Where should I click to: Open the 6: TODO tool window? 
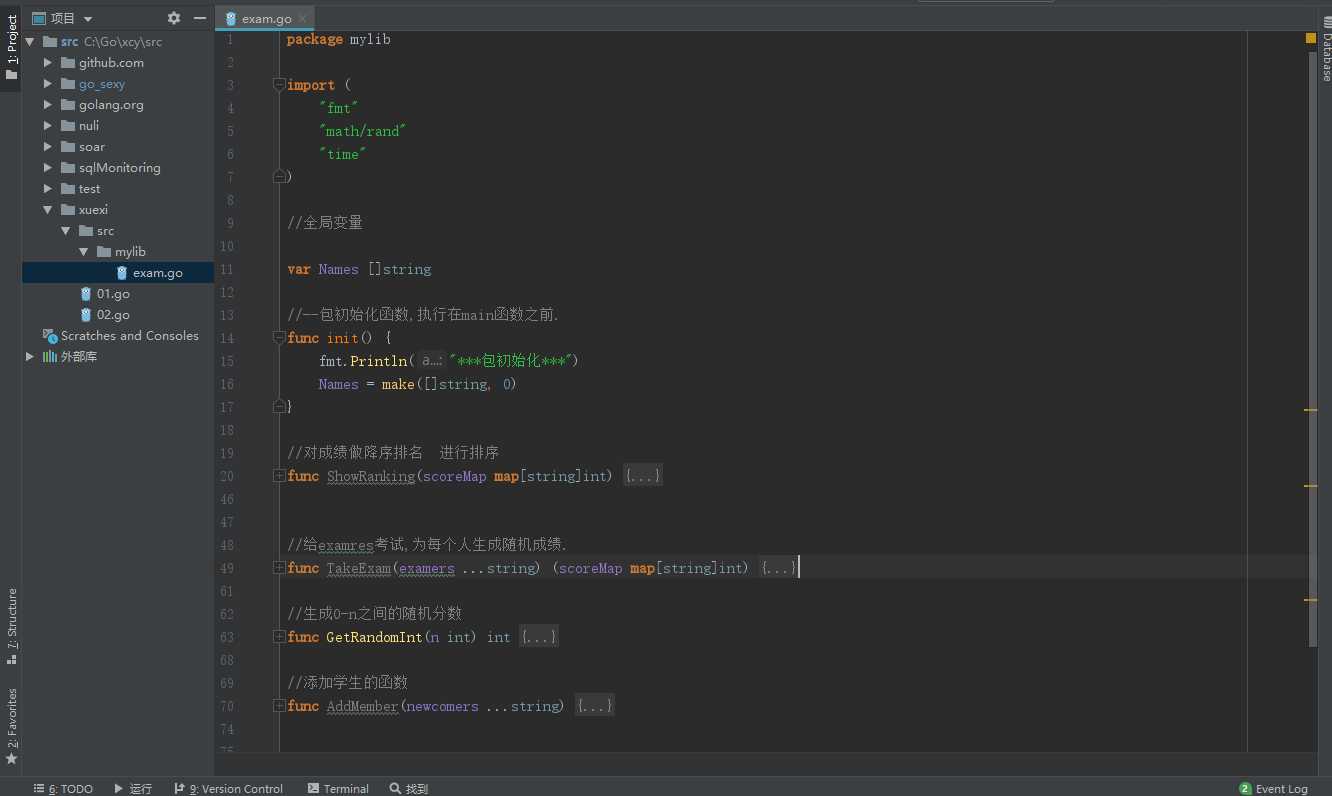[63, 788]
